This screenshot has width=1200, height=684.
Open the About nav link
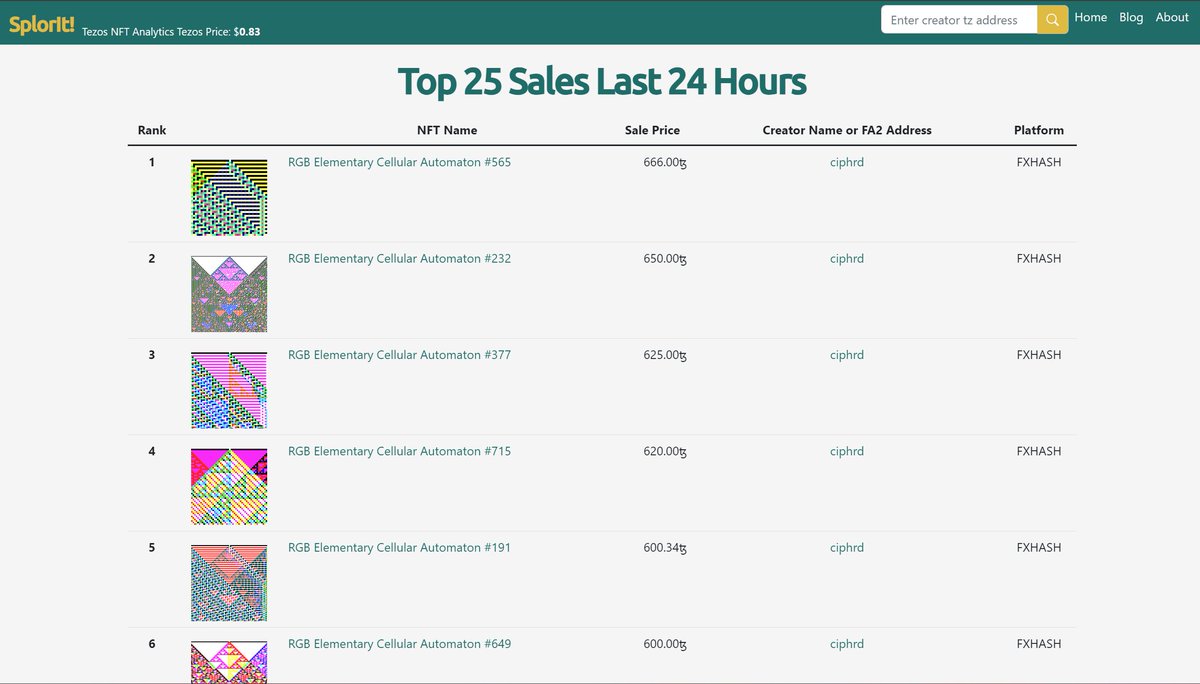pos(1172,17)
